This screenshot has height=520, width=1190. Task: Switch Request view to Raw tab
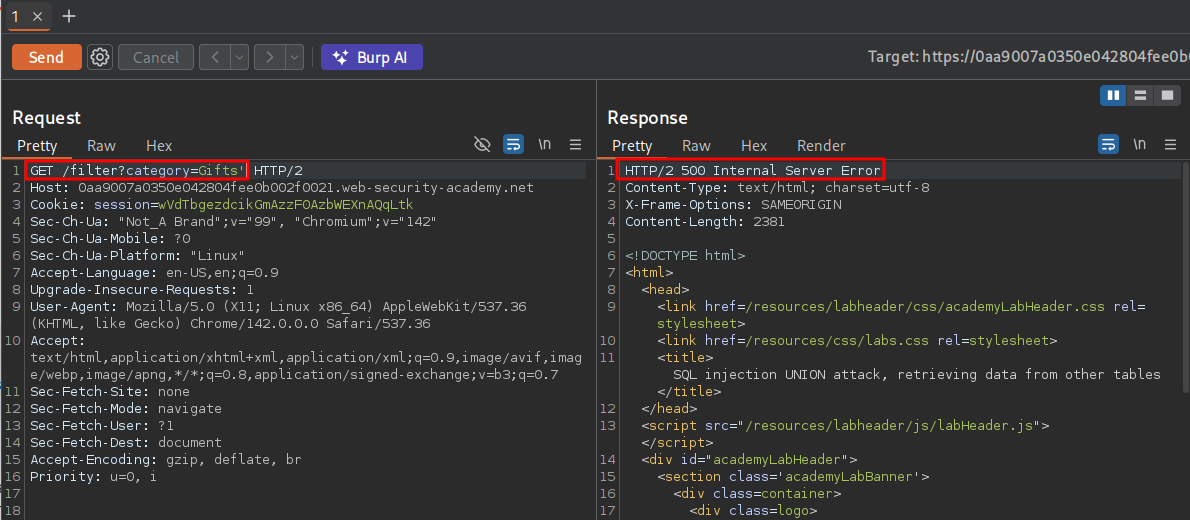coord(101,146)
